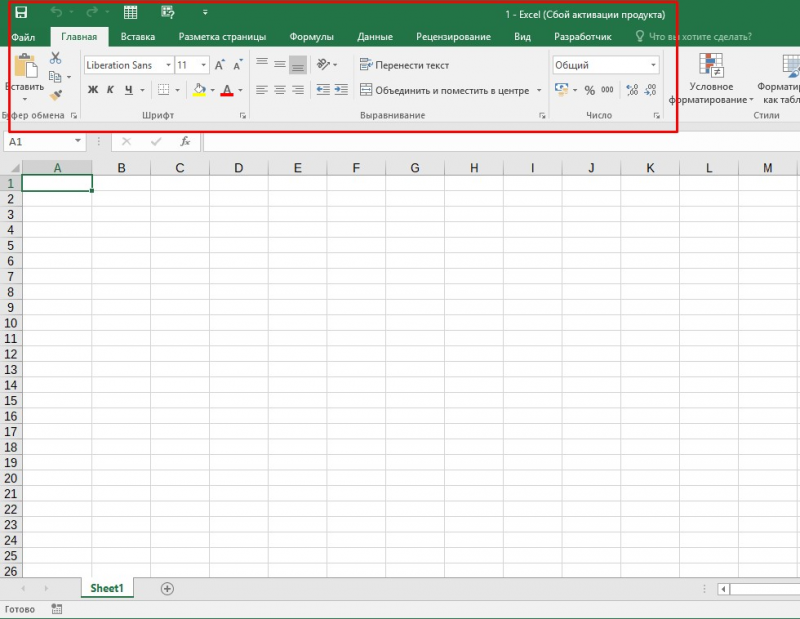Image resolution: width=800 pixels, height=619 pixels.
Task: Click the increase indent icon
Action: tap(341, 90)
